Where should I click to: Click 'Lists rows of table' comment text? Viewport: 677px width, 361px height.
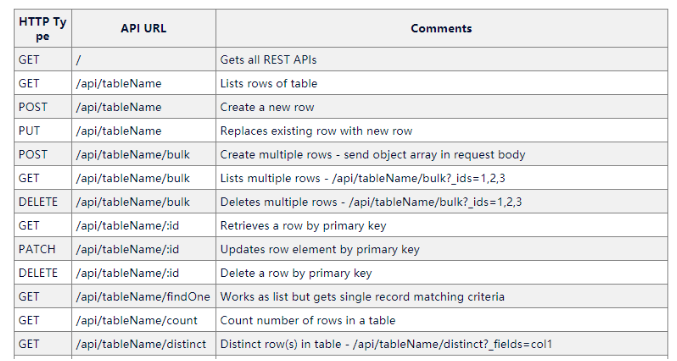click(x=269, y=83)
